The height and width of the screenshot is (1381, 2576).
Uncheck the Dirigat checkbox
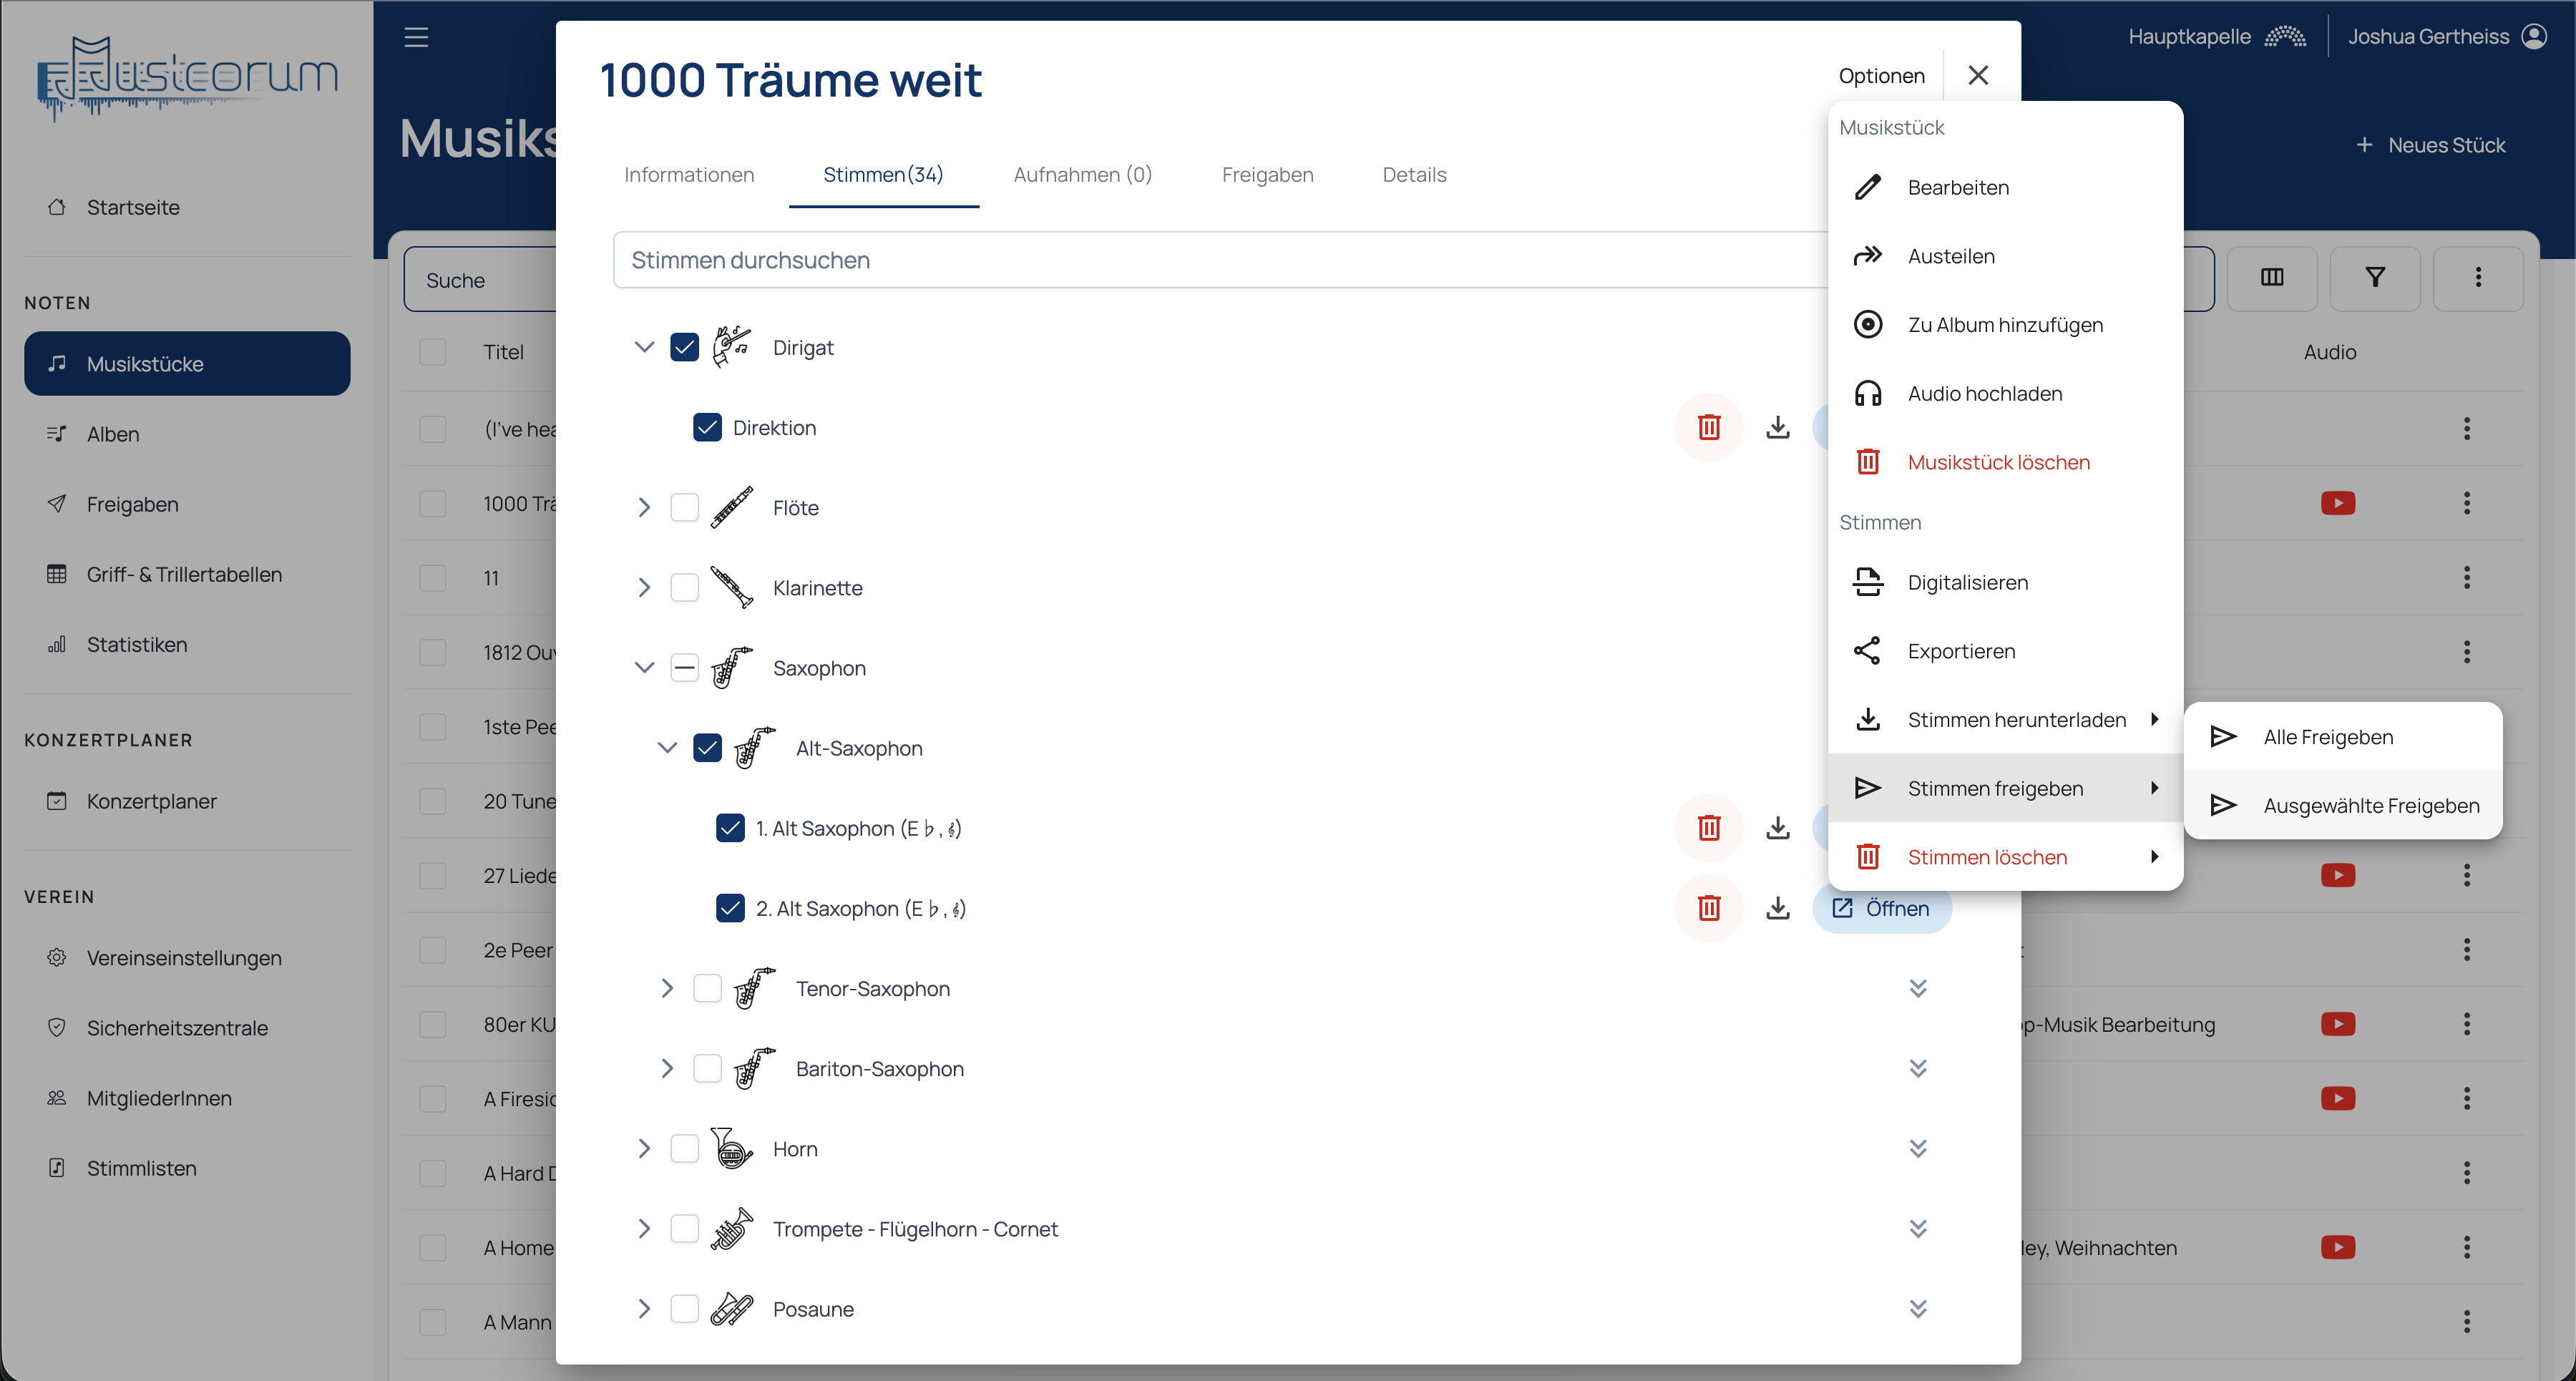click(685, 347)
